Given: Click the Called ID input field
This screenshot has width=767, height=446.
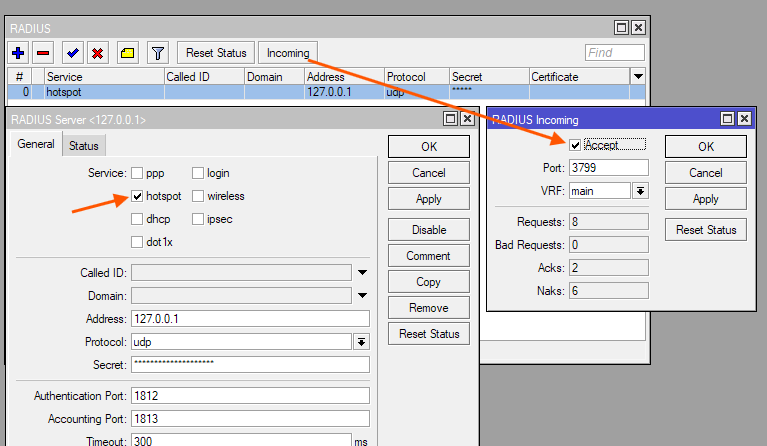Looking at the screenshot, I should point(241,272).
